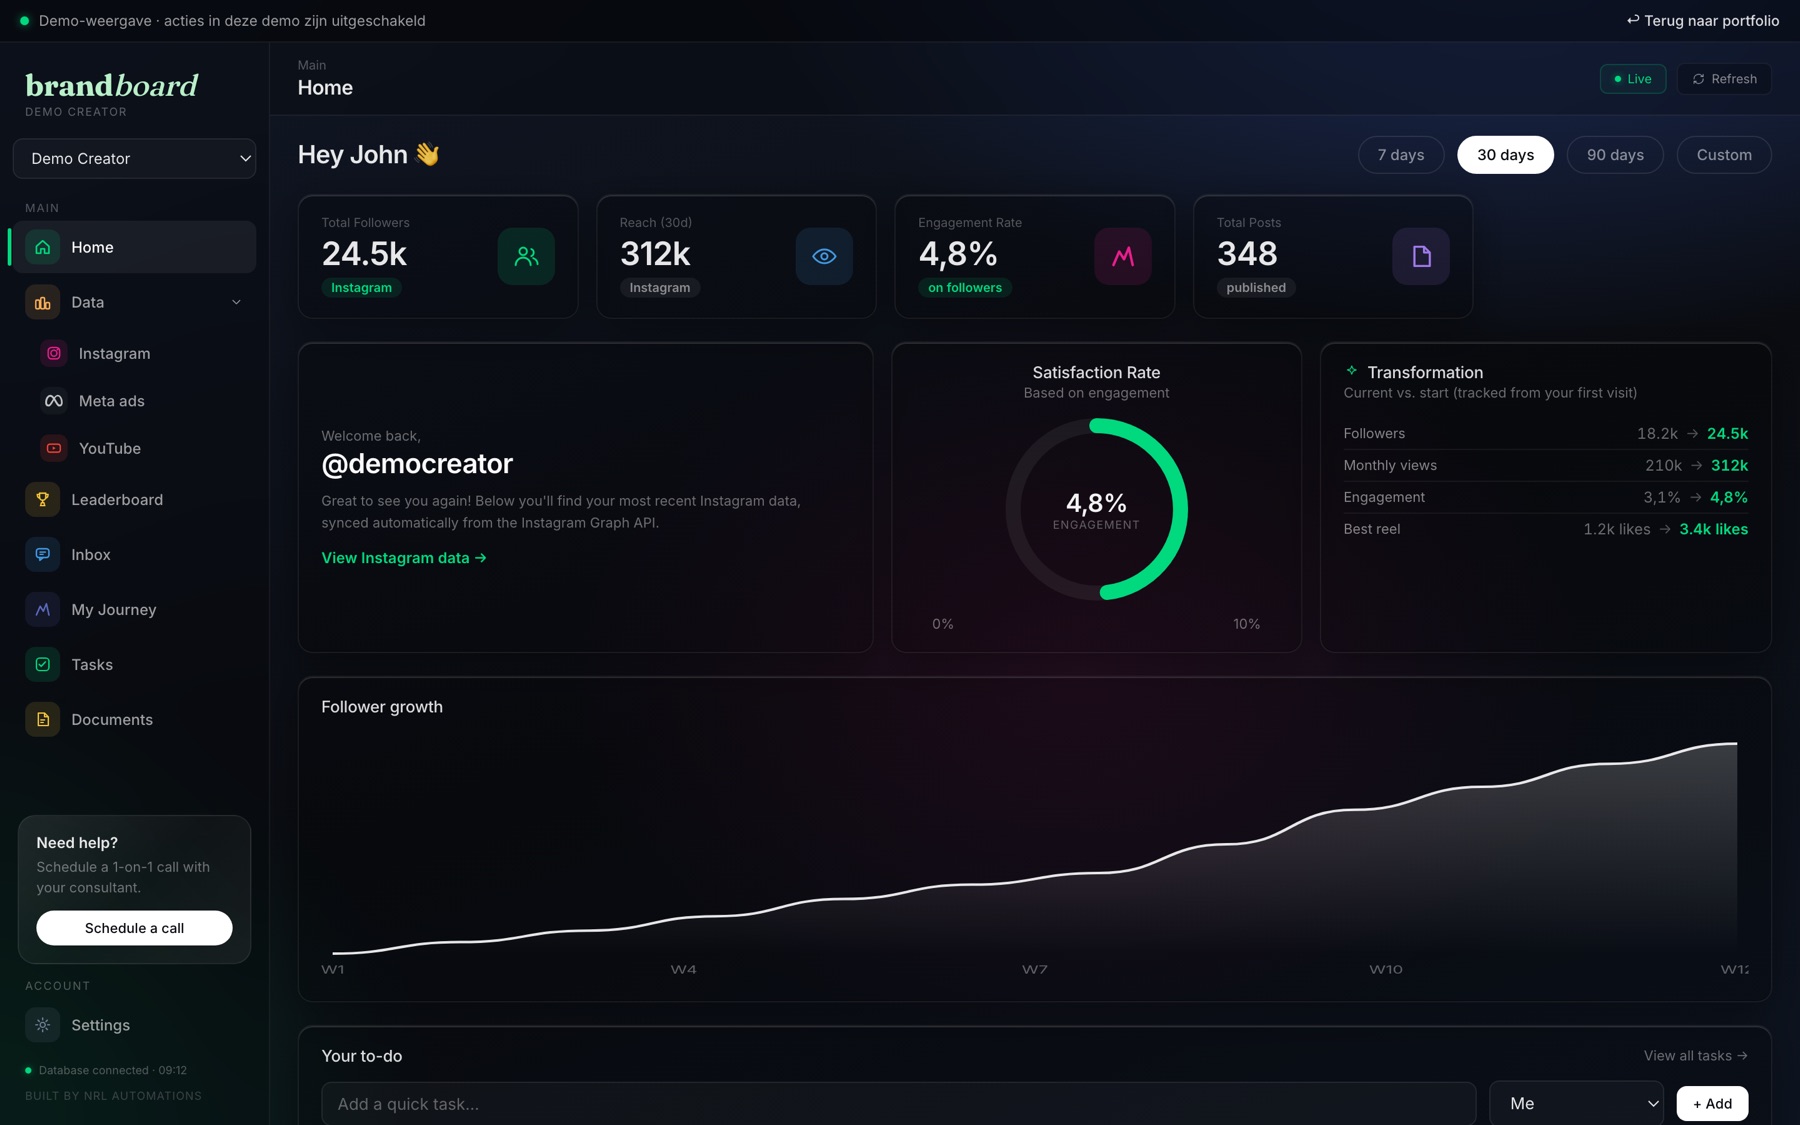
Task: Follow the View Instagram data link
Action: pyautogui.click(x=404, y=558)
